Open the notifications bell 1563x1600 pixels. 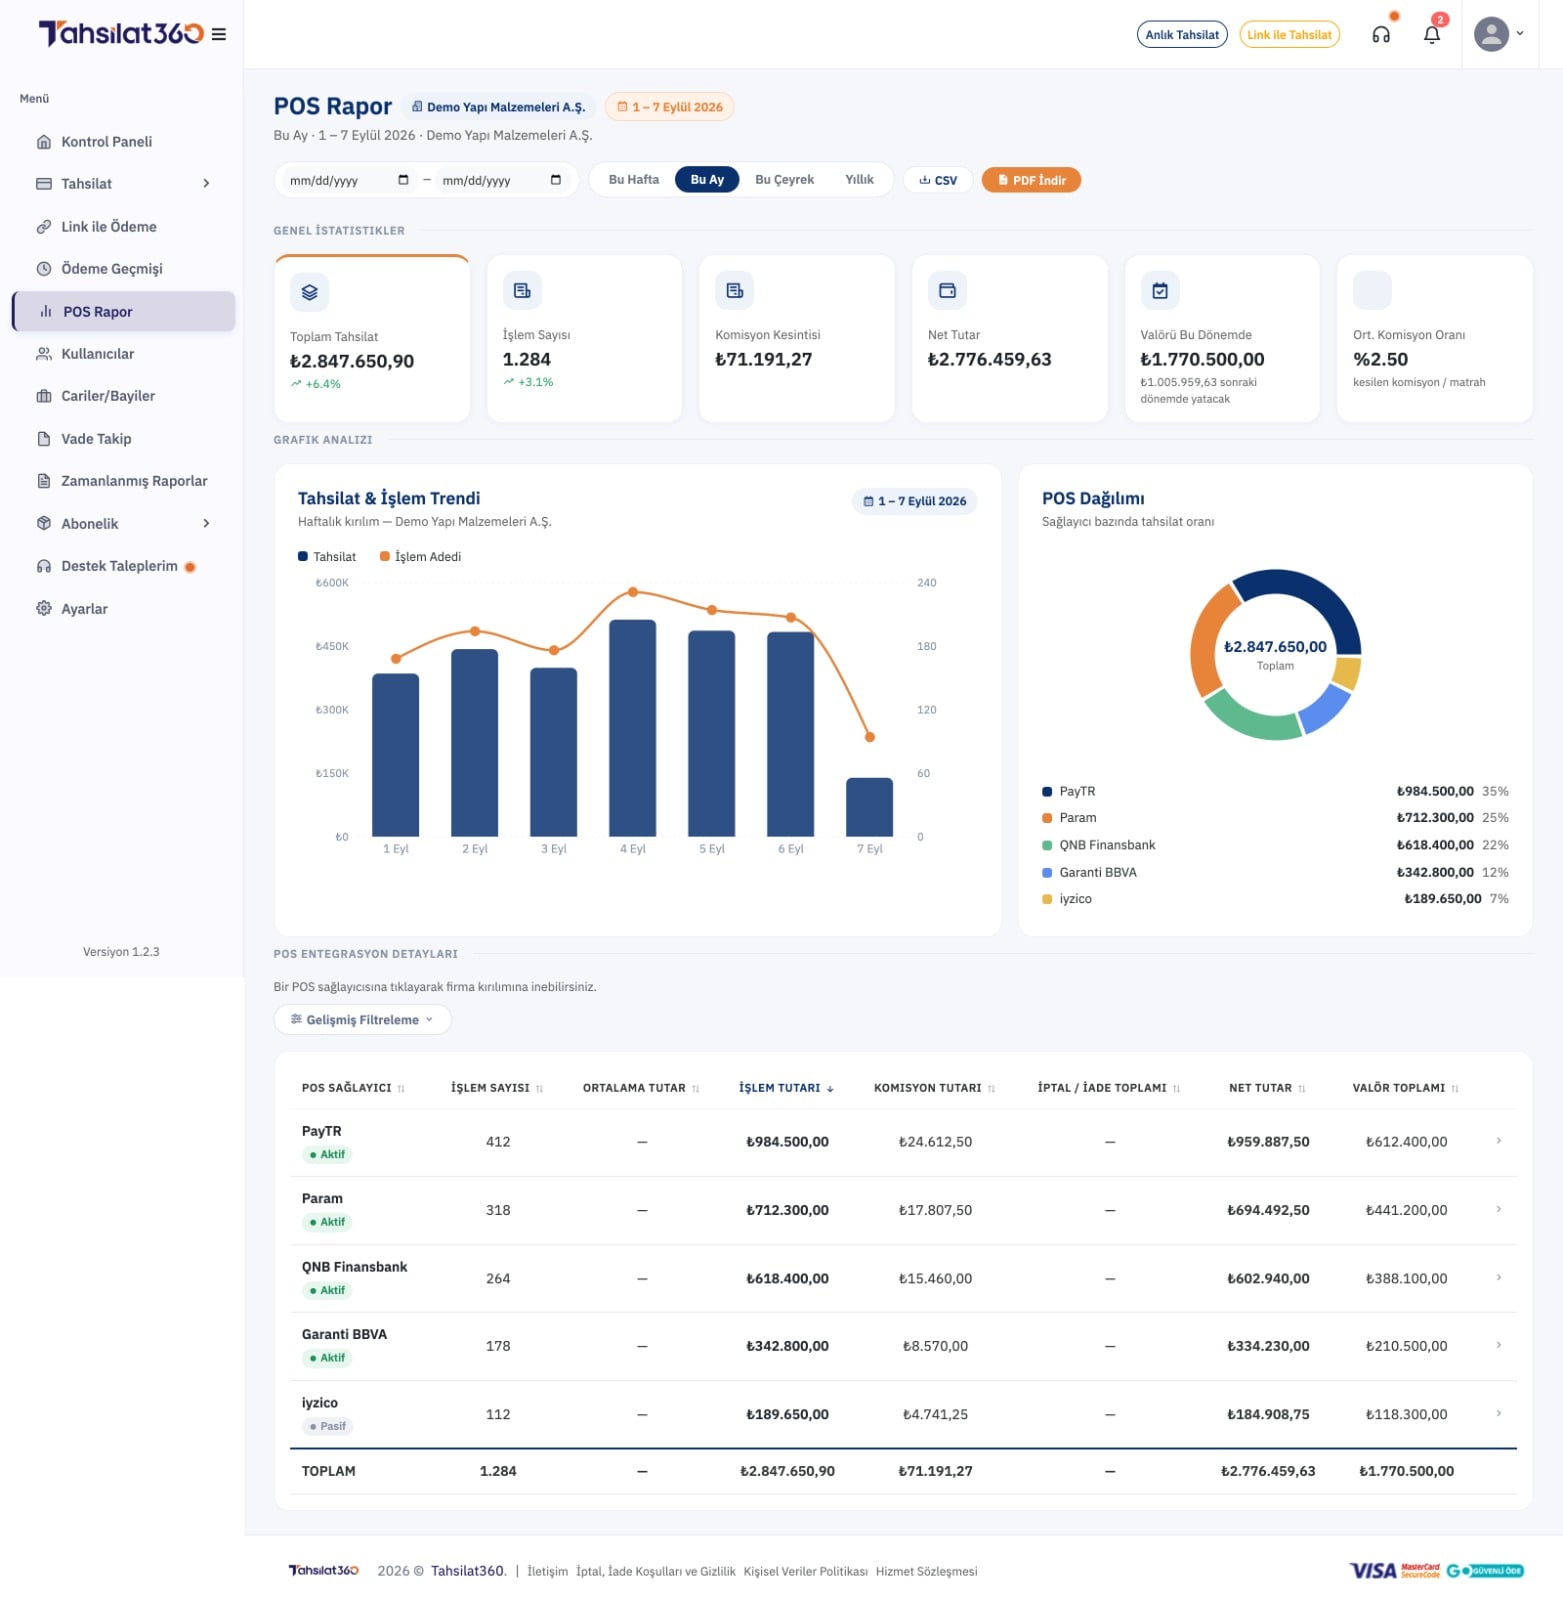[1432, 35]
